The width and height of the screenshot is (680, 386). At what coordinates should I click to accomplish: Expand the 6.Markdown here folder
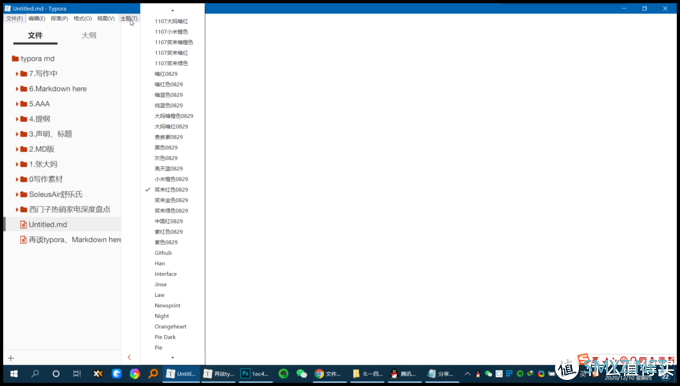pos(17,89)
